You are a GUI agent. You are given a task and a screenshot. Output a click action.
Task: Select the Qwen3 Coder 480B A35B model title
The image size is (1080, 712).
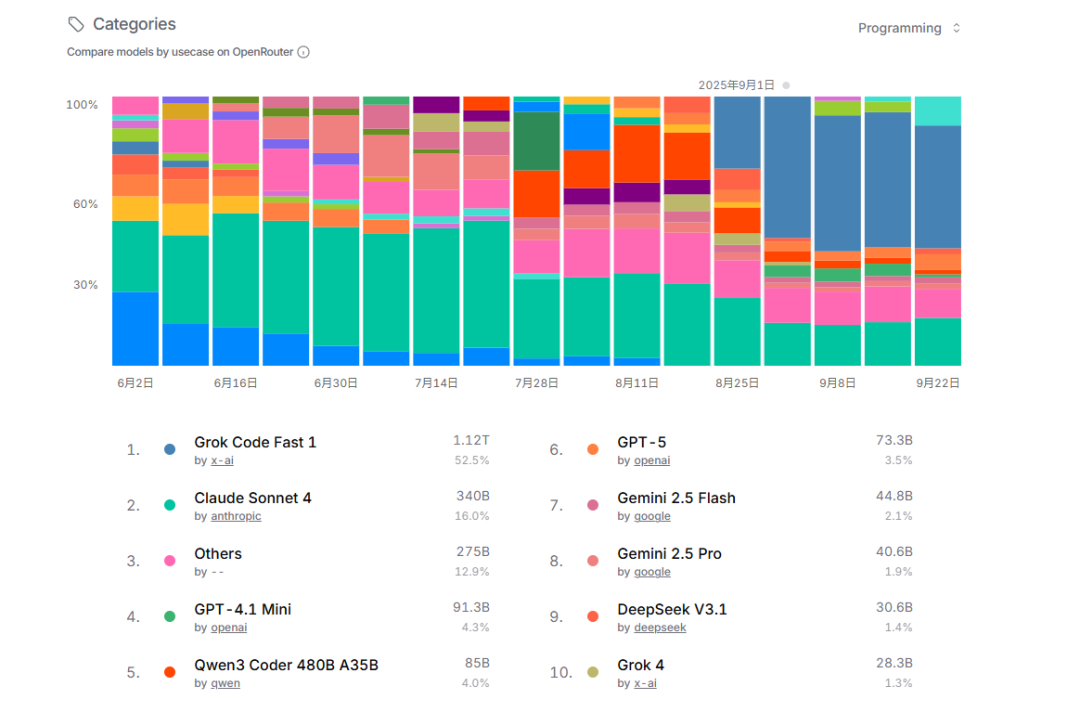[x=286, y=665]
